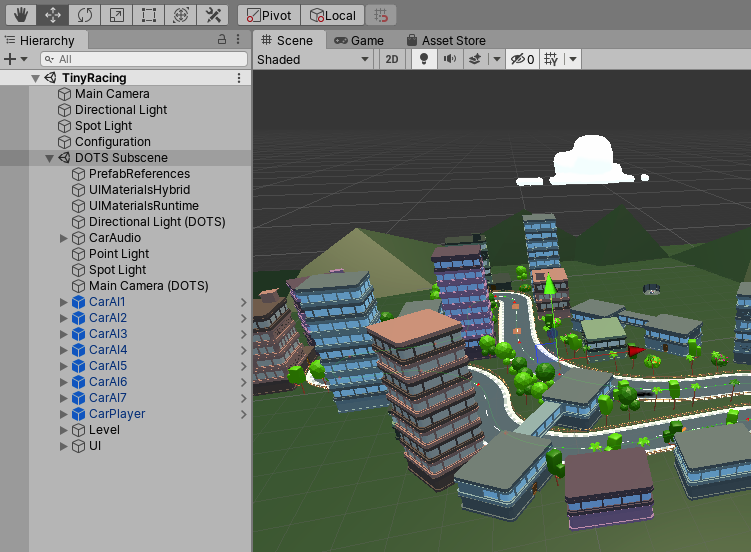Toggle Pivot handle position
The image size is (751, 552).
[x=269, y=15]
